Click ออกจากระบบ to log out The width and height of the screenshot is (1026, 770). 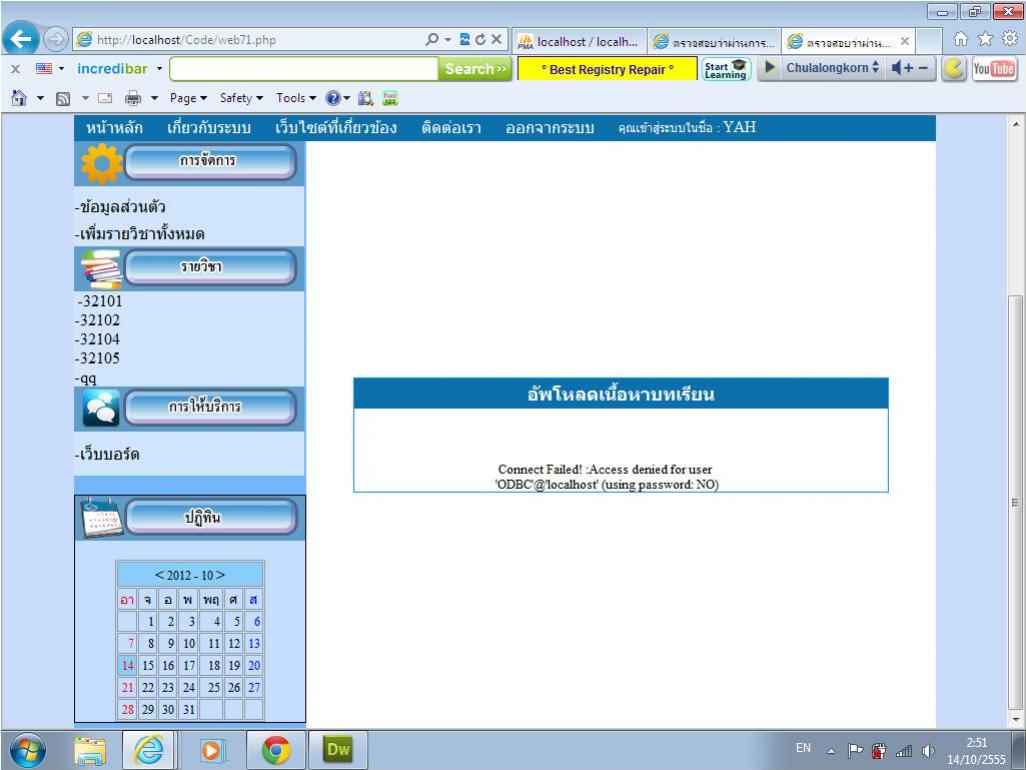[x=550, y=128]
